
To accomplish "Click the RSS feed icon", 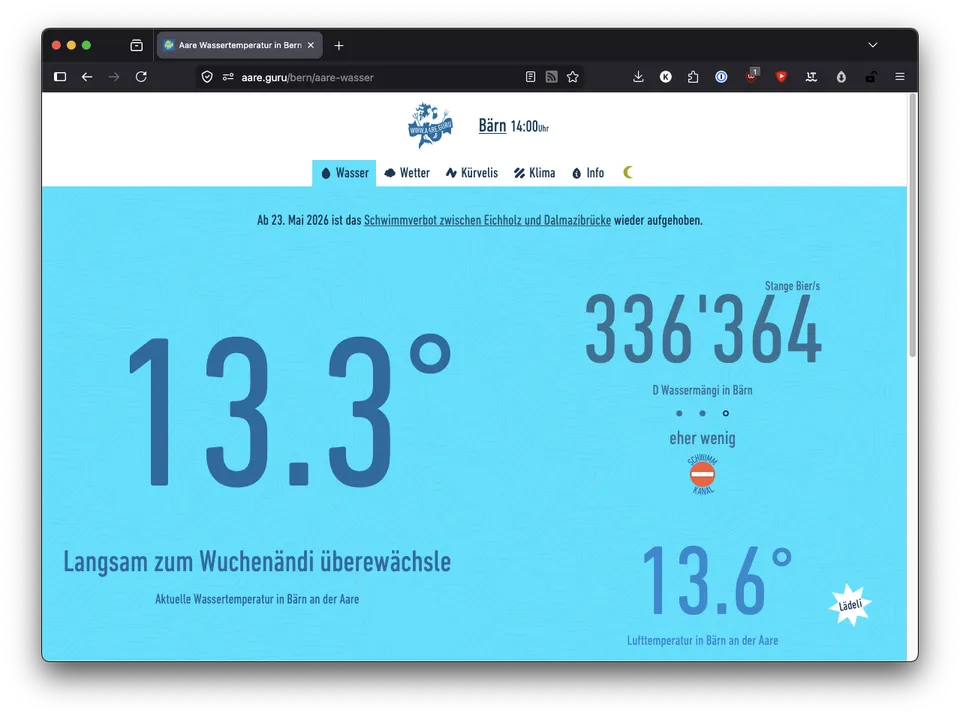I will pyautogui.click(x=552, y=77).
